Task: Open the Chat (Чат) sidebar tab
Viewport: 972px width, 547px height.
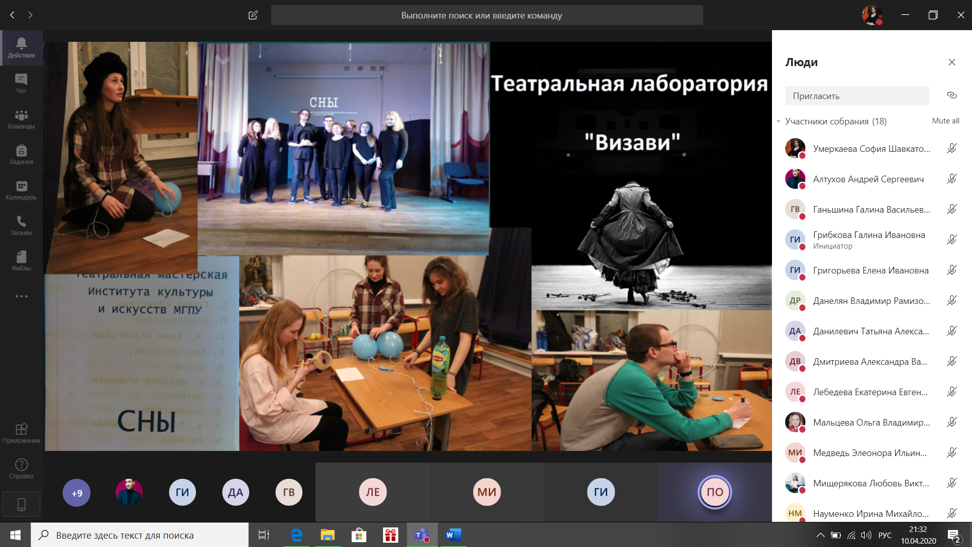Action: pyautogui.click(x=21, y=83)
